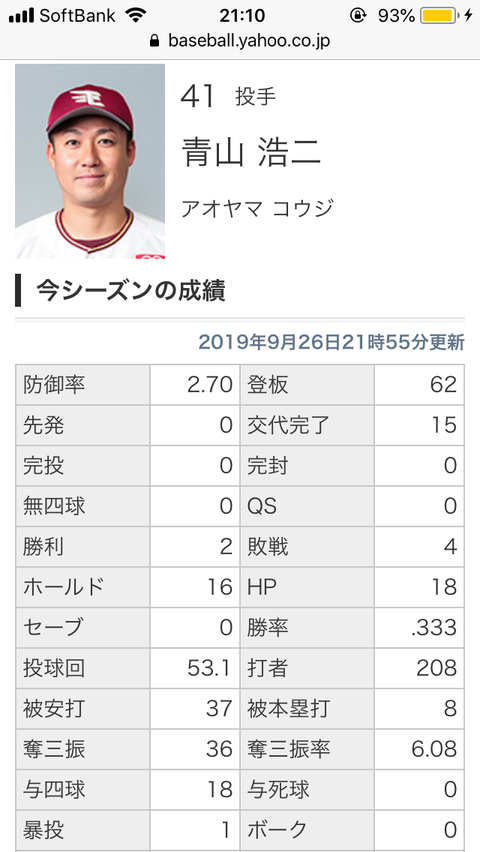
Task: Tap the charging bolt icon
Action: [469, 16]
